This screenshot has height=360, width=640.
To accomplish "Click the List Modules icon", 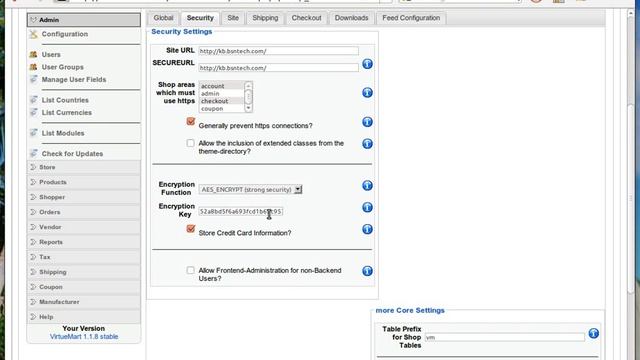I will [33, 133].
